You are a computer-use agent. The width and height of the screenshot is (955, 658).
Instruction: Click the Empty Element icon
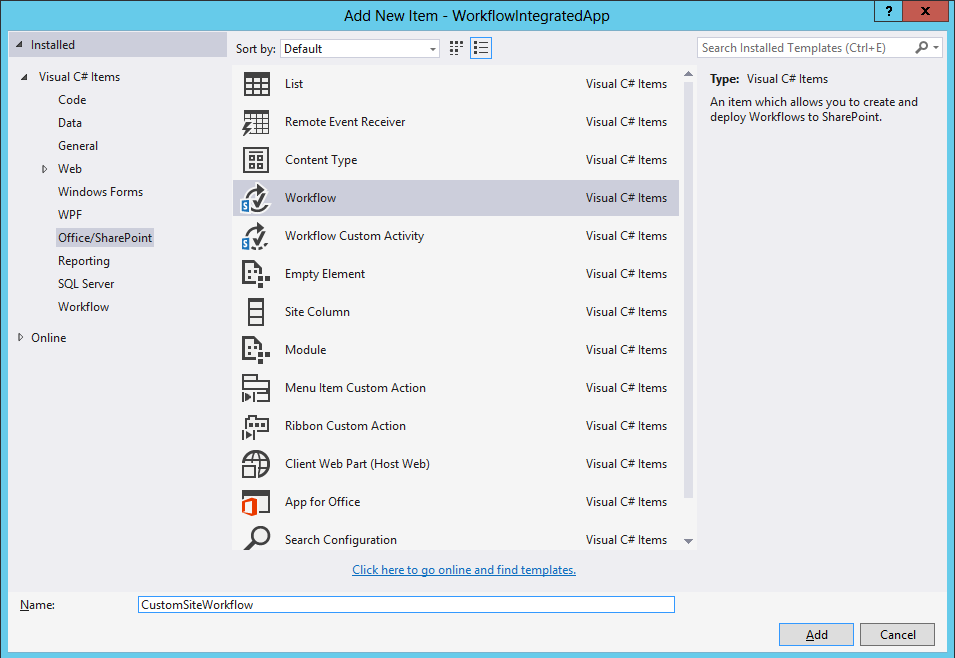point(256,274)
